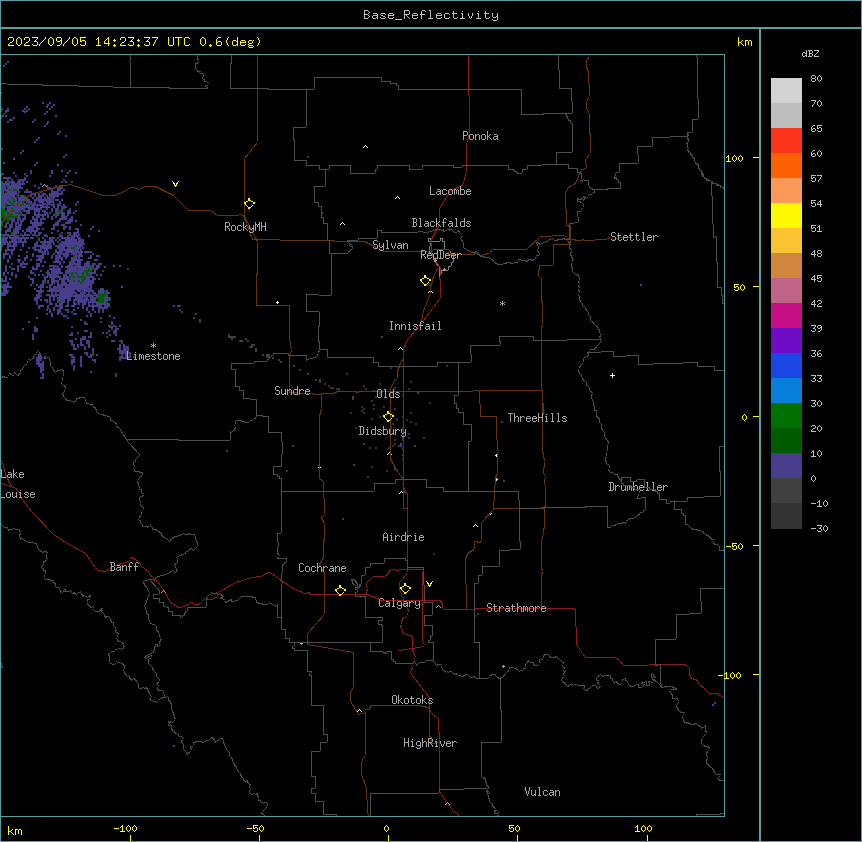Click the RockyMH town label
The width and height of the screenshot is (862, 842).
(x=245, y=227)
